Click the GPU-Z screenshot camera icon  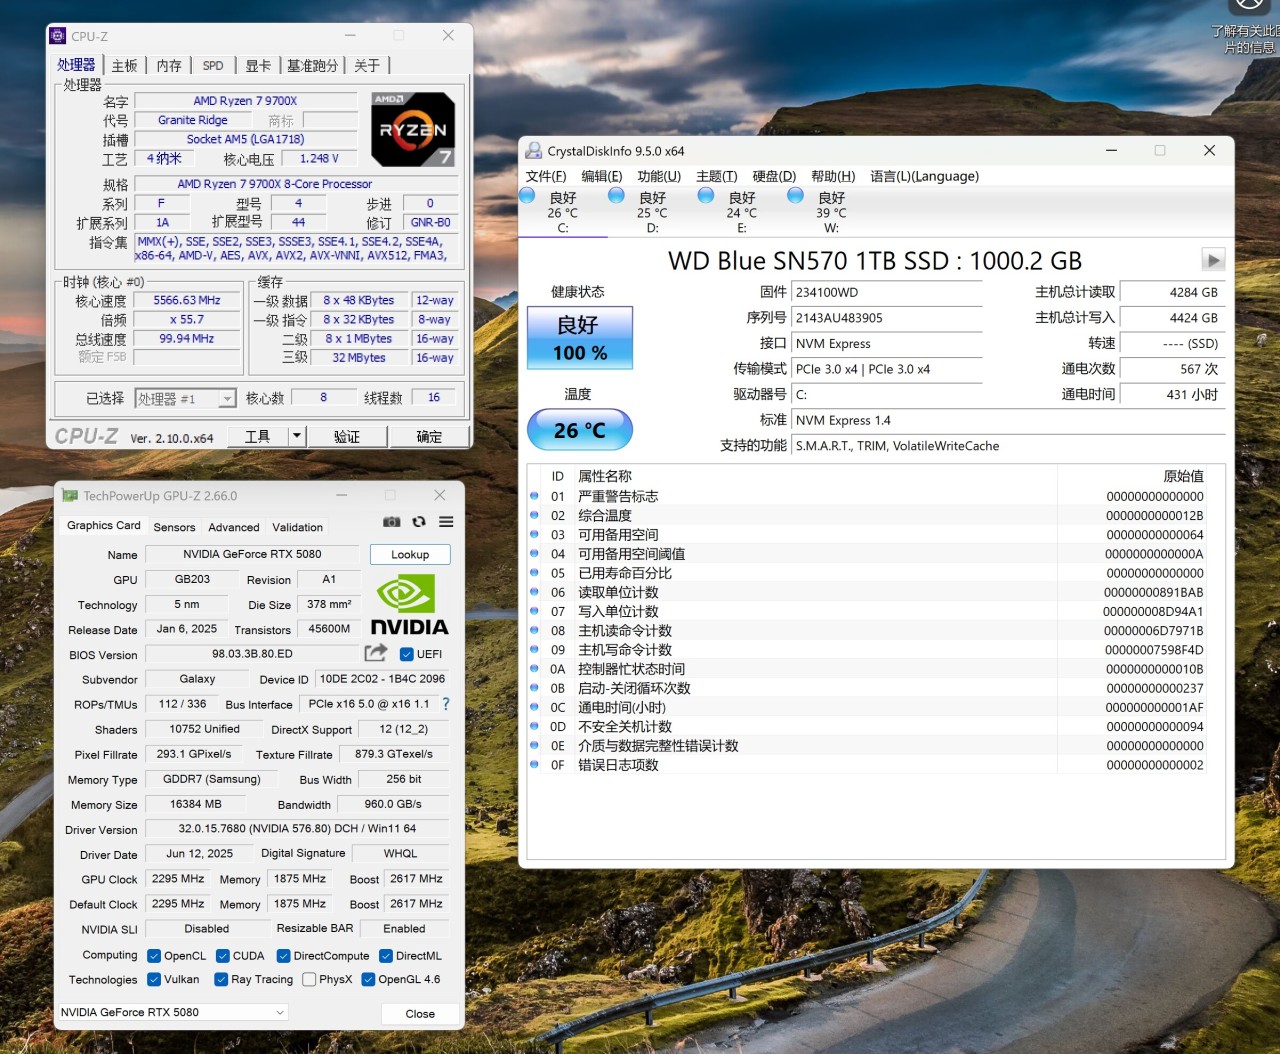[x=392, y=522]
